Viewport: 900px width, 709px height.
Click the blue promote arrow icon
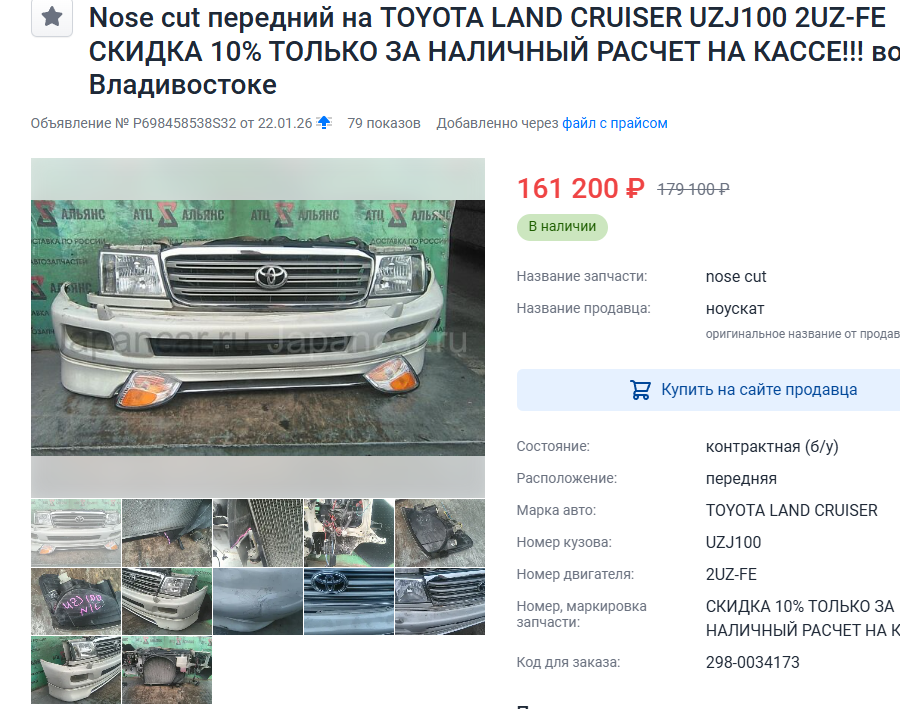[324, 122]
